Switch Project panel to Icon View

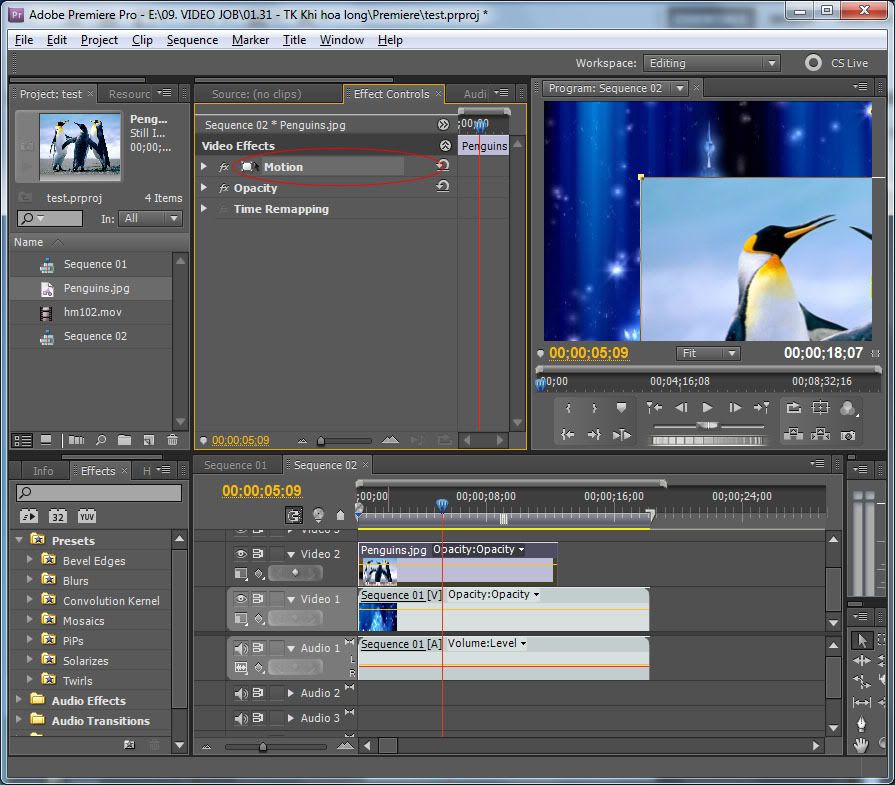coord(46,440)
